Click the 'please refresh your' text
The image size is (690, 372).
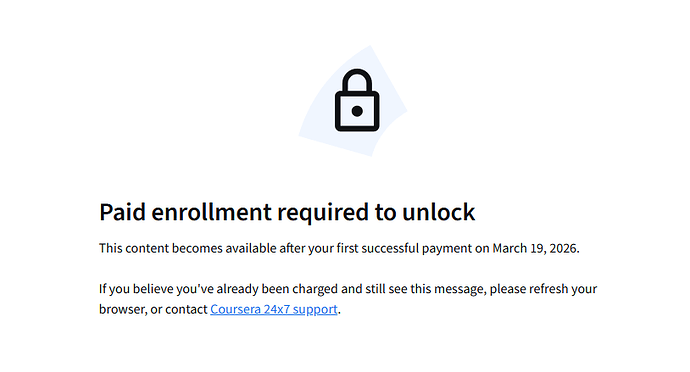[x=543, y=289]
